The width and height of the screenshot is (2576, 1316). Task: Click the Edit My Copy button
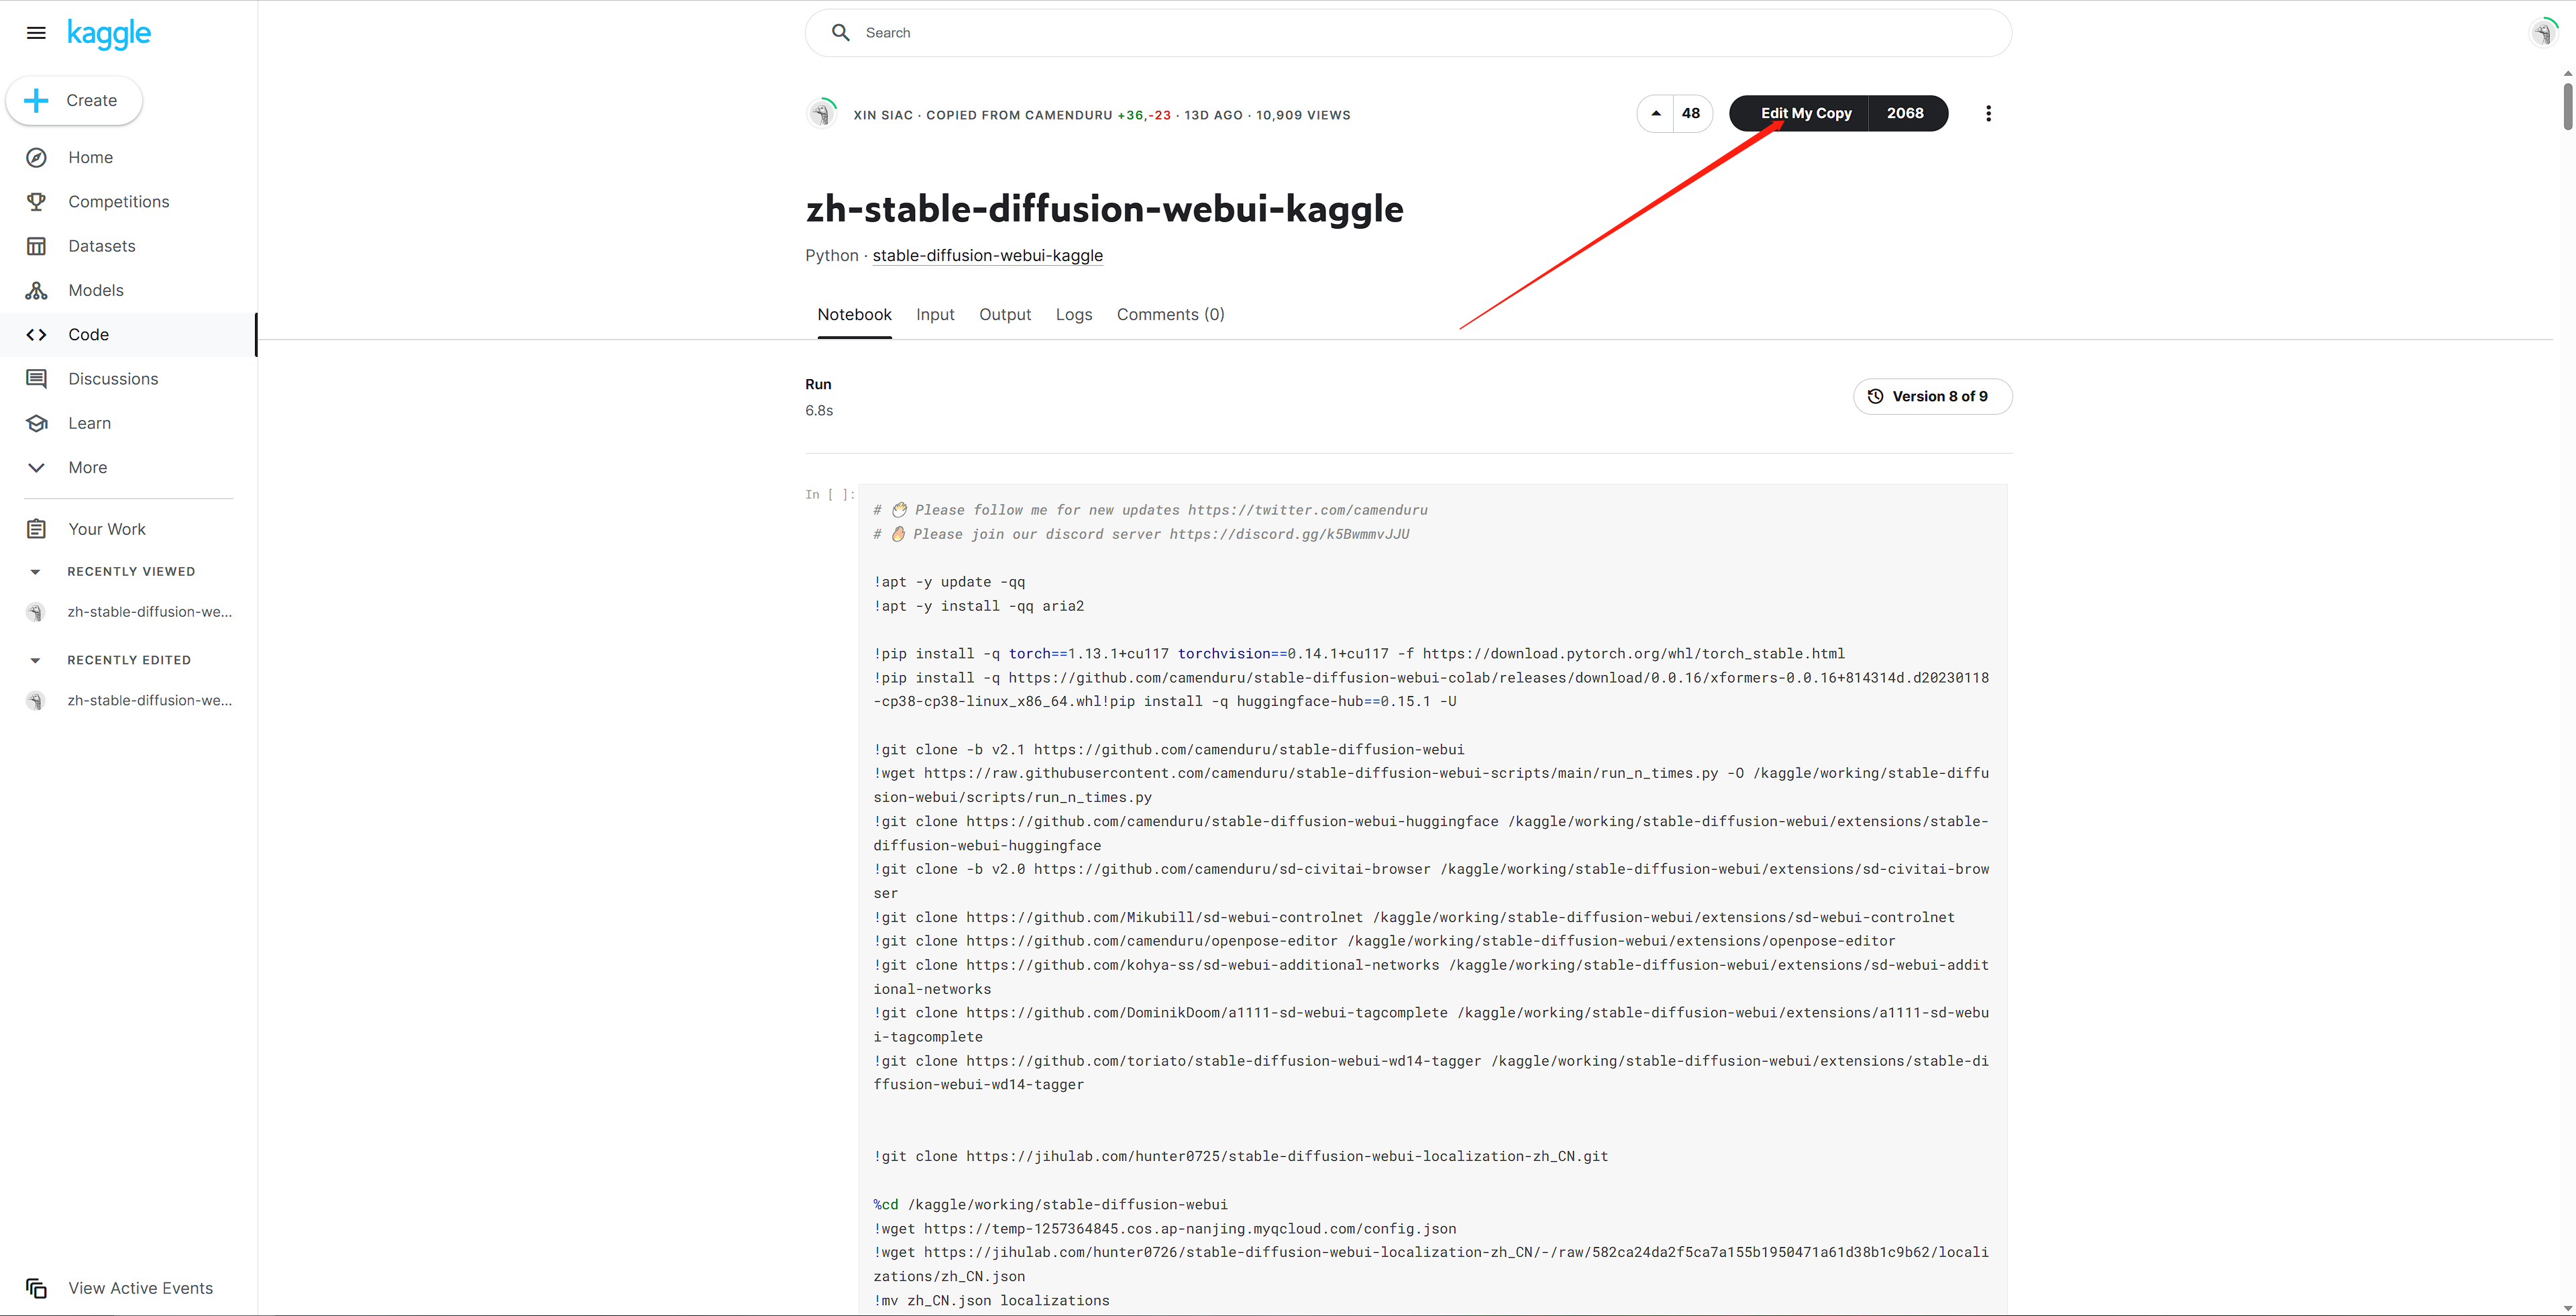1805,114
